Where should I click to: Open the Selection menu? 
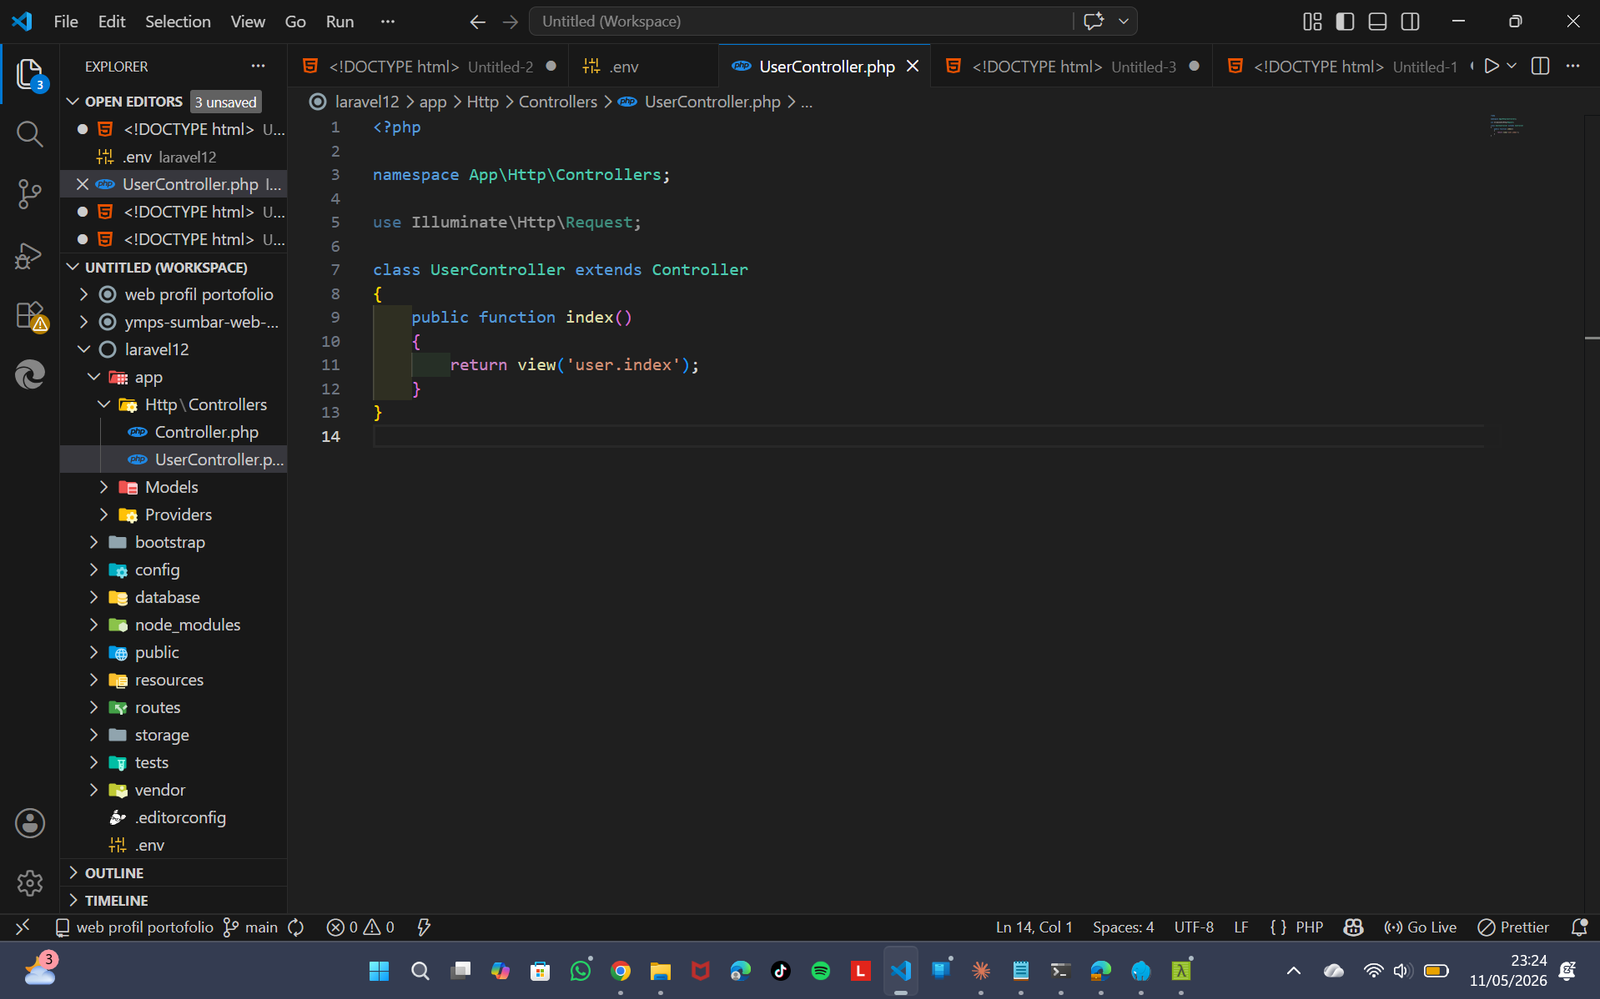[178, 21]
